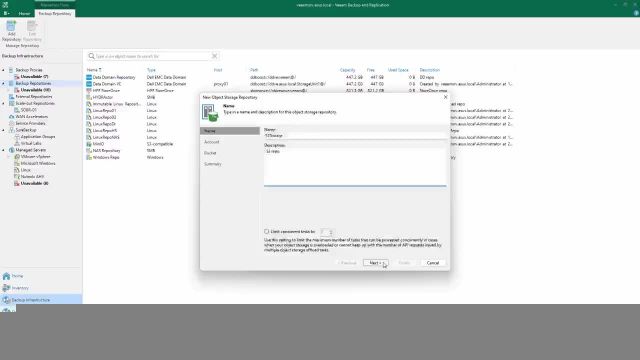Viewport: 640px width, 360px height.
Task: Sort list by the Name column header
Action: tap(94, 70)
